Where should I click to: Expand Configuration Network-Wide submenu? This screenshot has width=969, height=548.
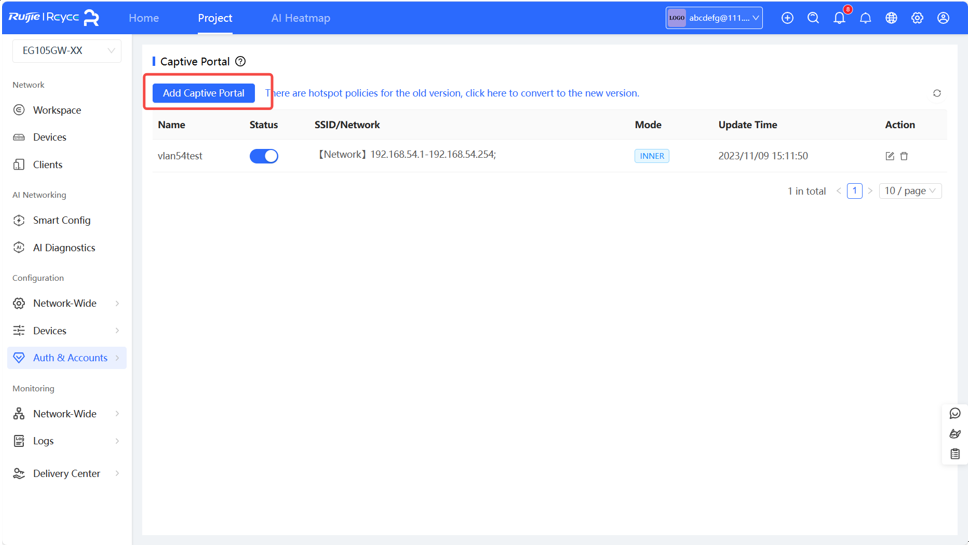click(117, 303)
